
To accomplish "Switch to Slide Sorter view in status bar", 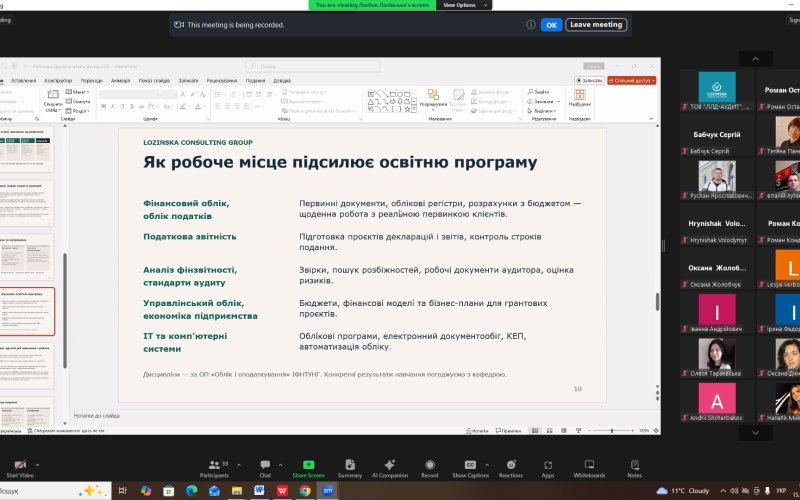I will 548,431.
